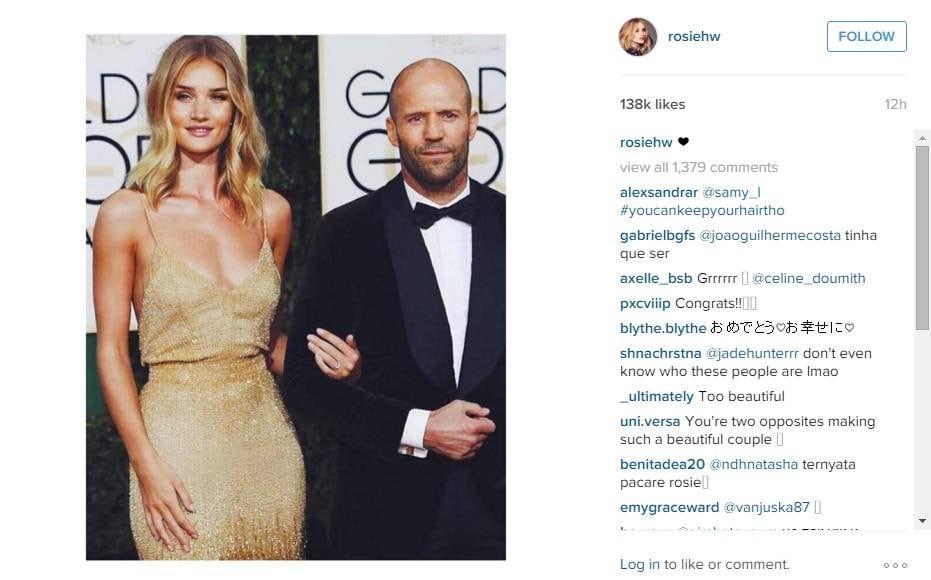
Task: Open the @jadehunterrr mention
Action: (752, 353)
